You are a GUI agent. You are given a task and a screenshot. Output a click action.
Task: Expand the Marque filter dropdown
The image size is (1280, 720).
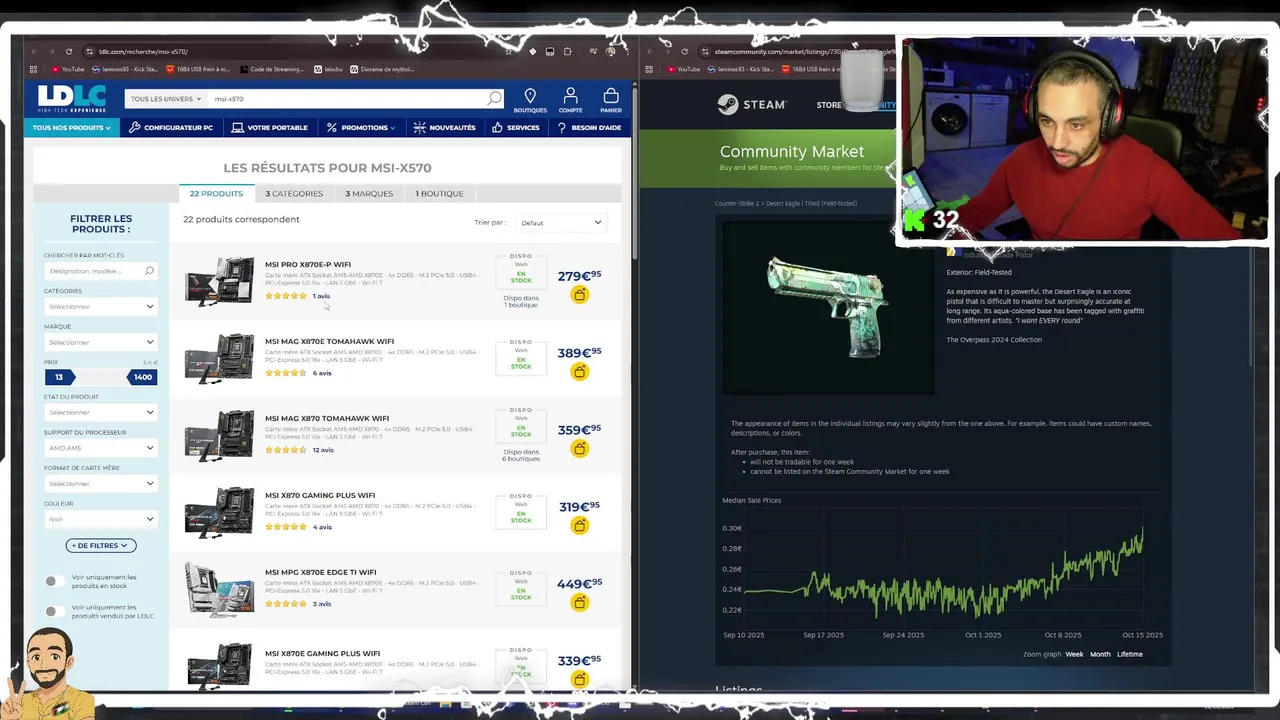100,342
